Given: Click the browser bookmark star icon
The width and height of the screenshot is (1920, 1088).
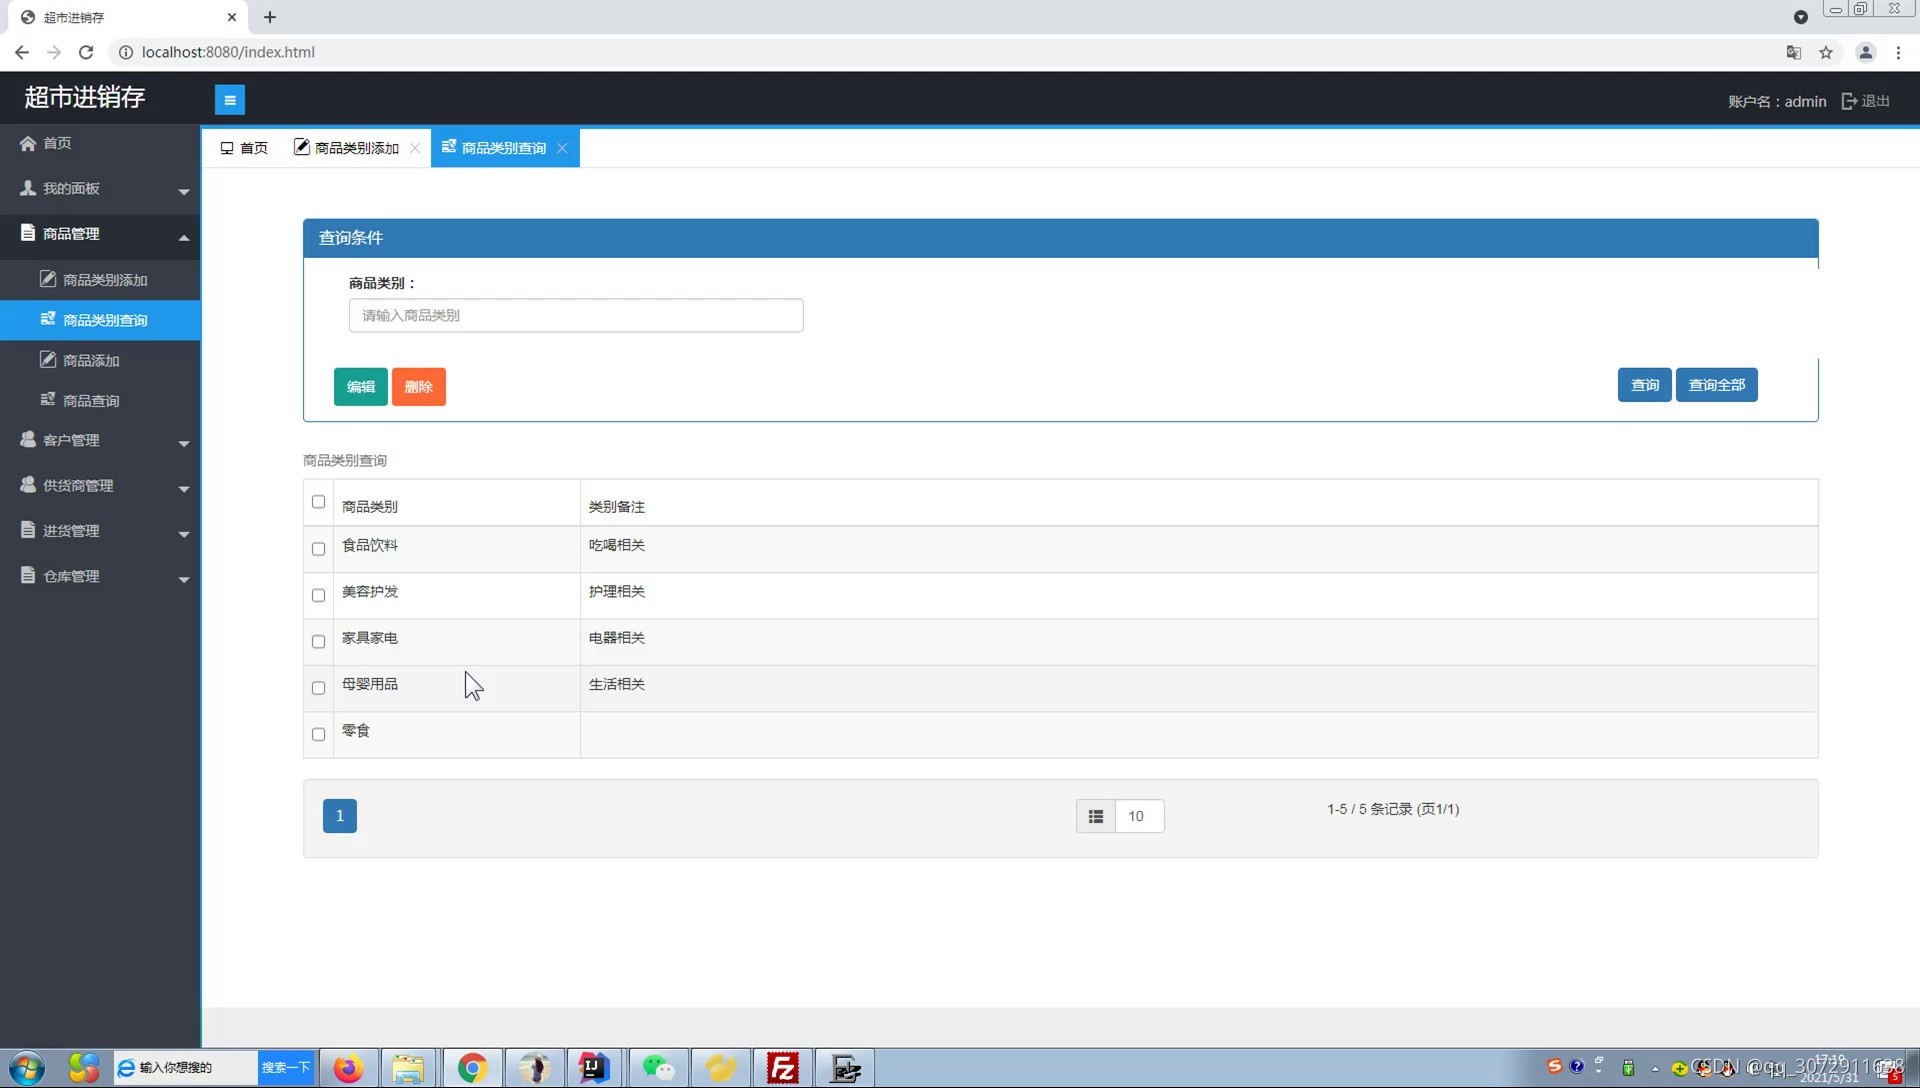Looking at the screenshot, I should [x=1826, y=52].
